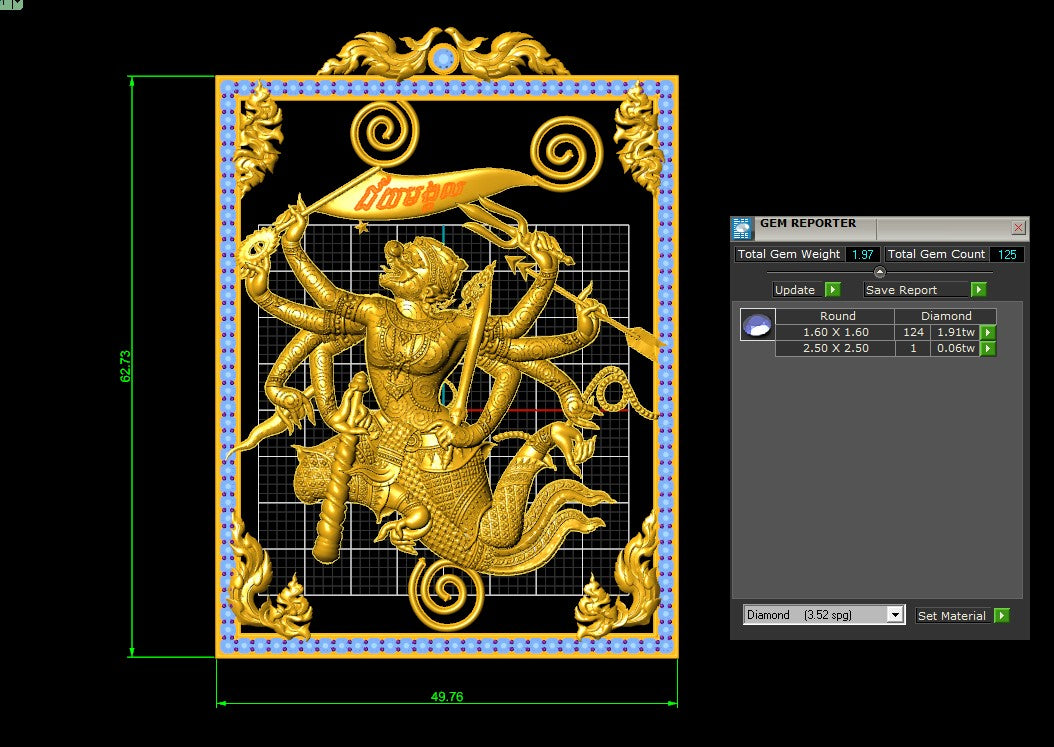The image size is (1054, 747).
Task: Click the collapse slider handle under totals
Action: (879, 272)
